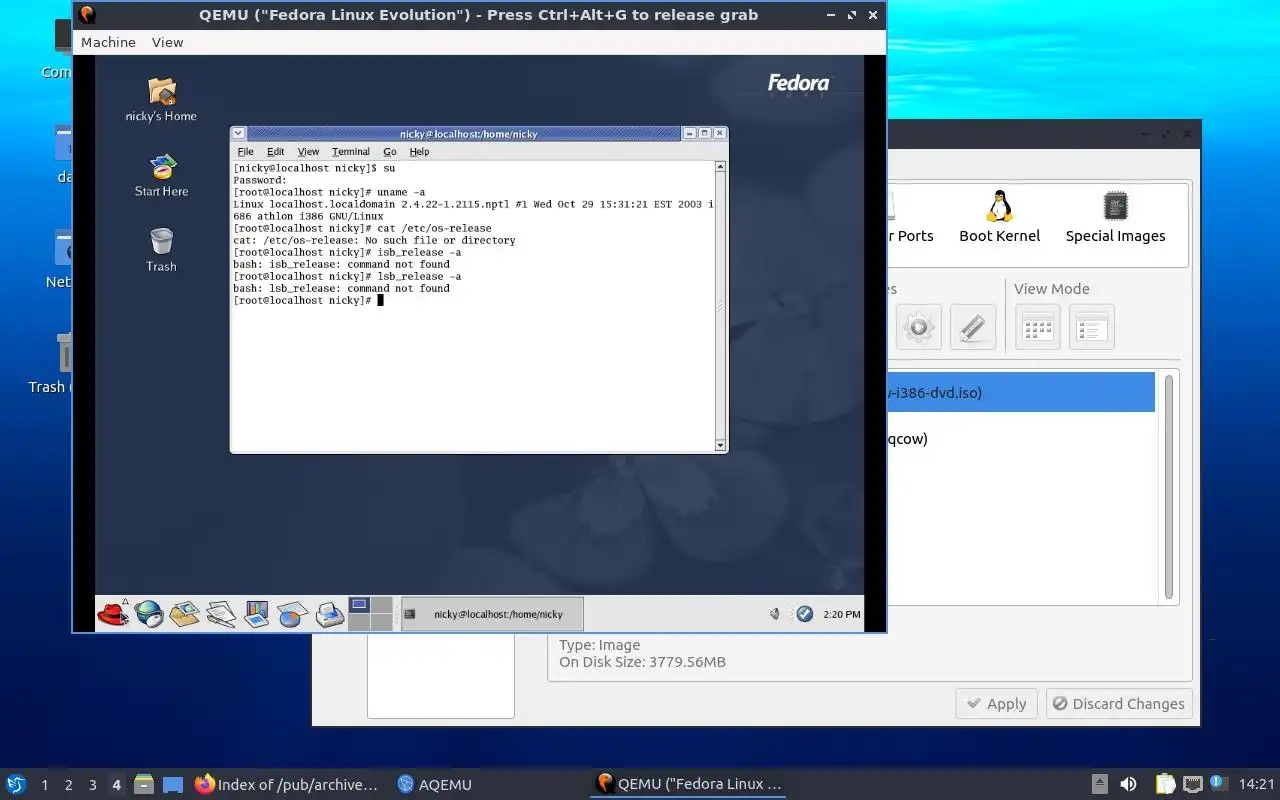1280x800 pixels.
Task: Switch to host workspace 2
Action: pos(68,785)
